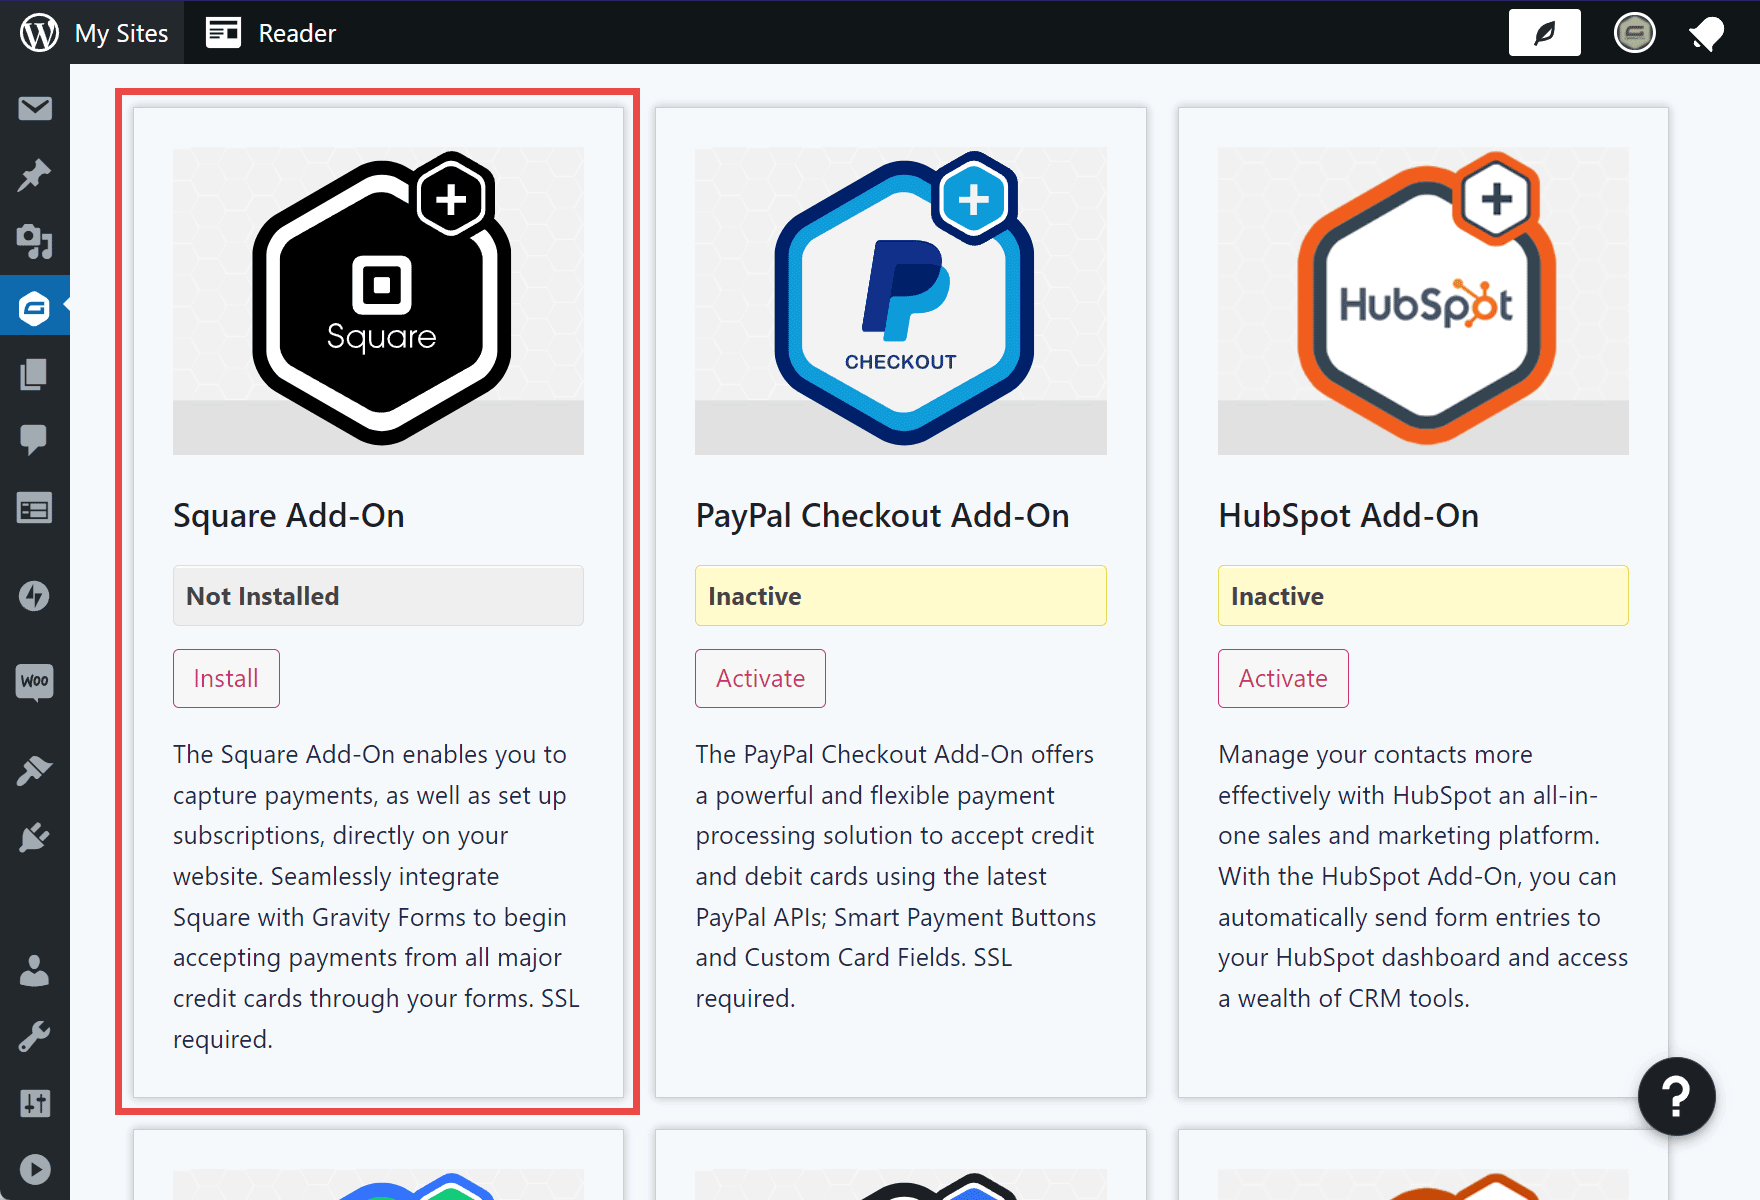The width and height of the screenshot is (1760, 1200).
Task: Click the PayPal Checkout Add-On title
Action: pyautogui.click(x=882, y=516)
